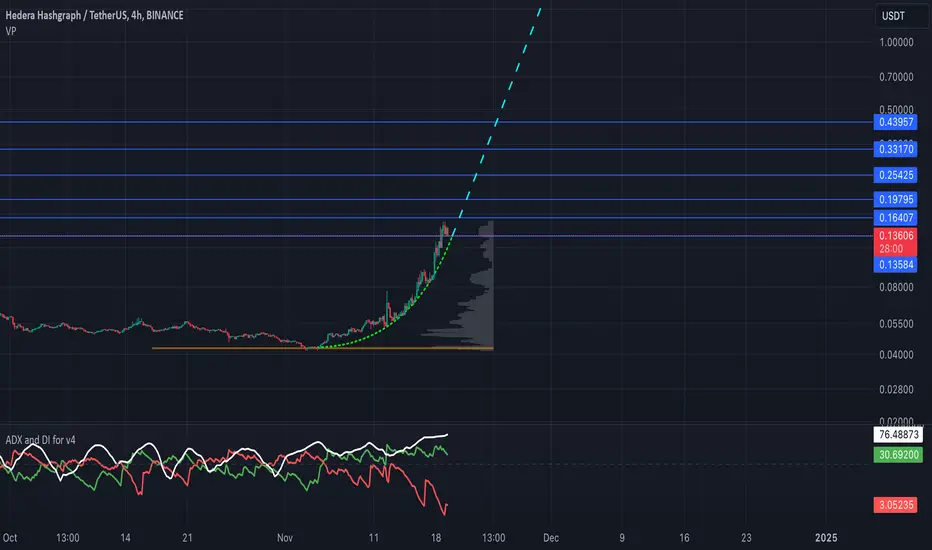
Task: Click the Nov date on time axis
Action: pyautogui.click(x=285, y=538)
